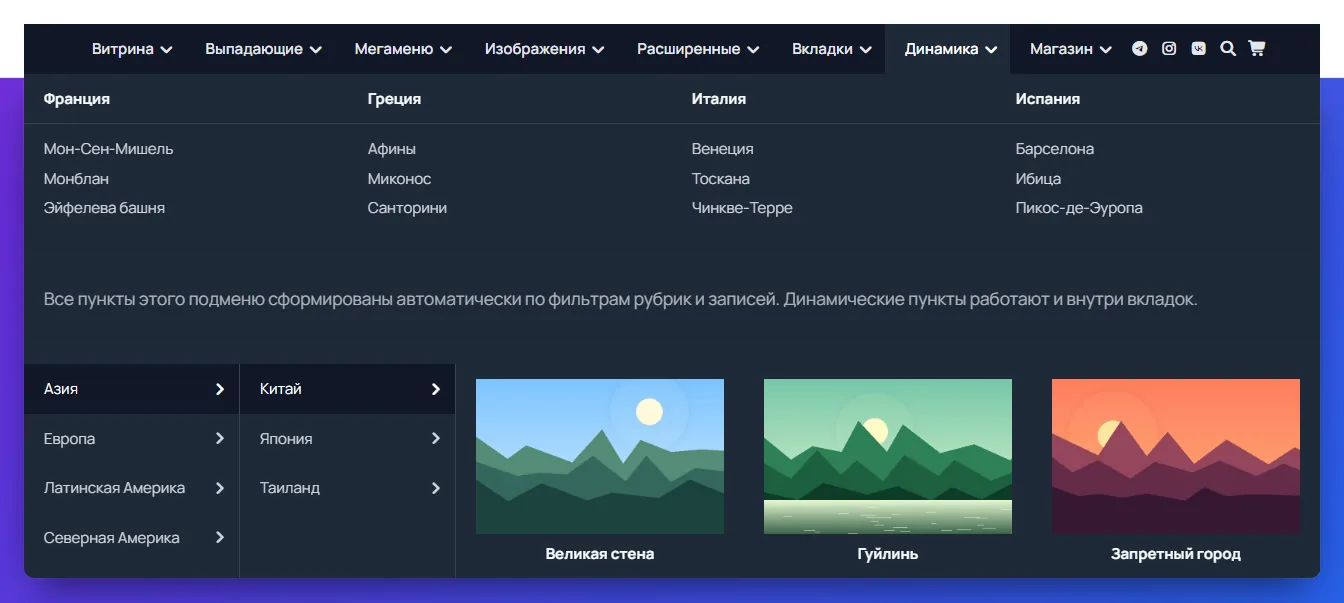Click the arrow next to Латинская Америка
The height and width of the screenshot is (603, 1344).
[x=220, y=488]
